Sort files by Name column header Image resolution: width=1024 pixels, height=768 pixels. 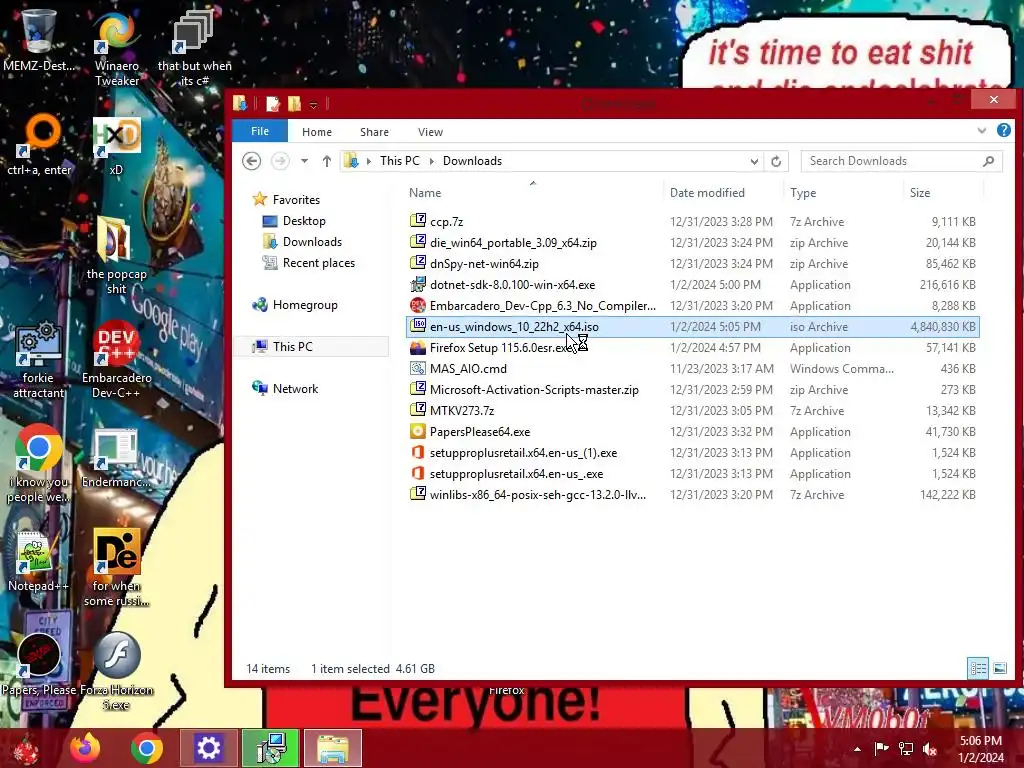pyautogui.click(x=424, y=193)
